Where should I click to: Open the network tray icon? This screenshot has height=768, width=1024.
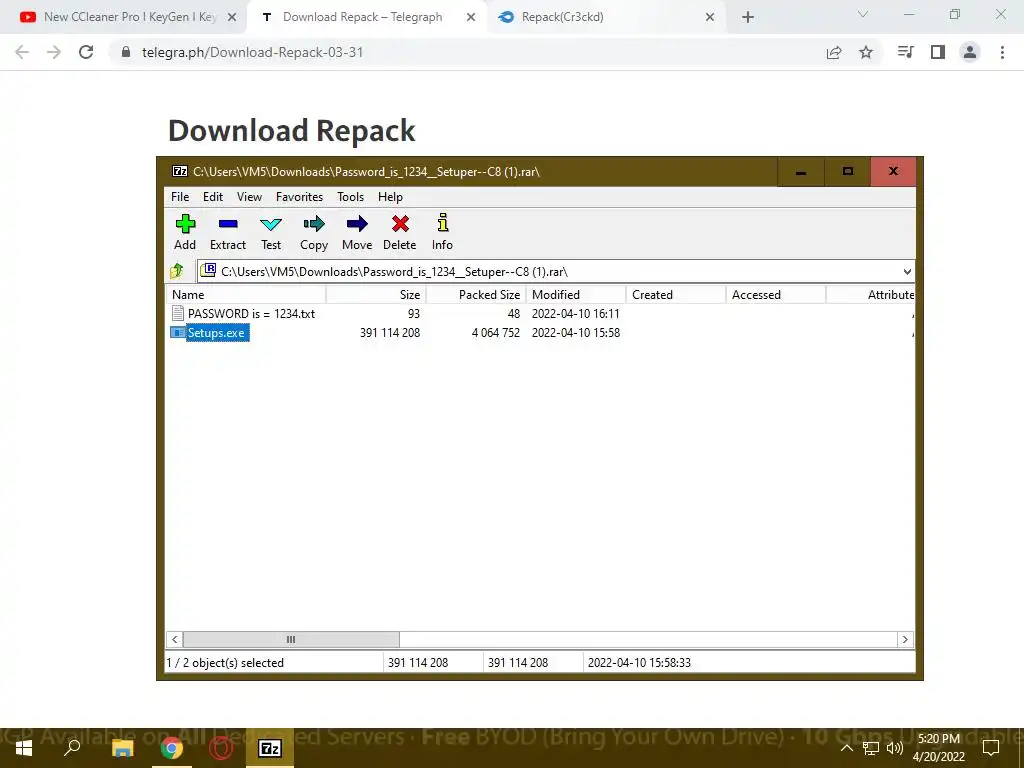[x=871, y=748]
